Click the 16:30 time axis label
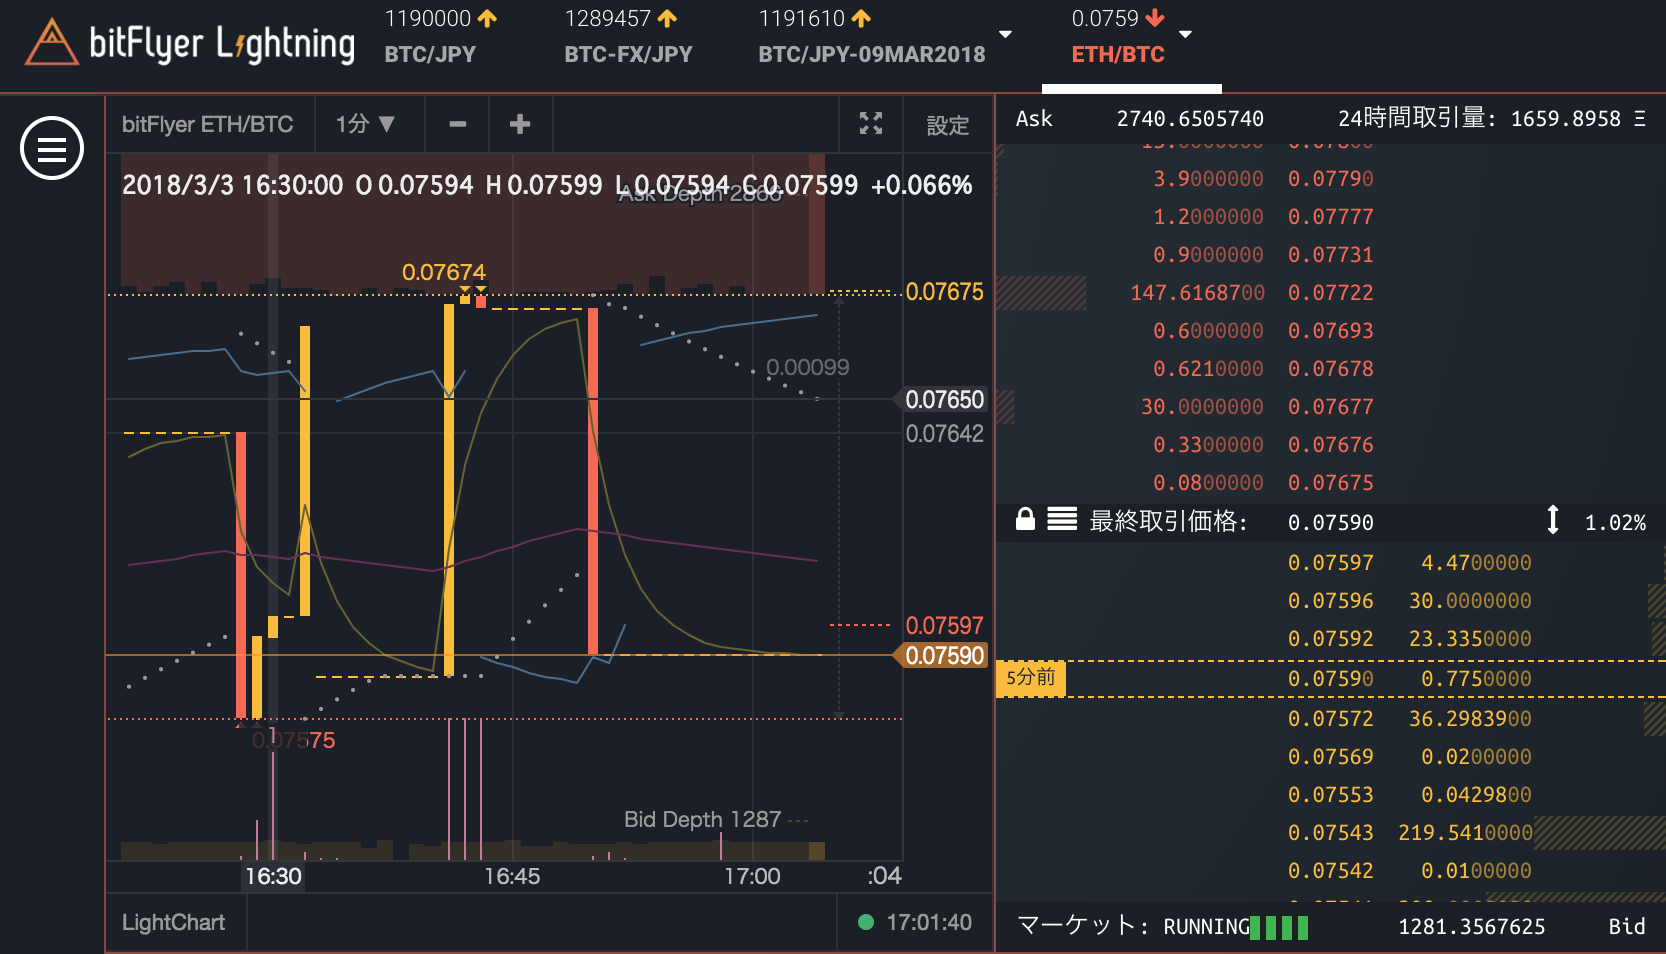Image resolution: width=1666 pixels, height=954 pixels. pyautogui.click(x=273, y=877)
